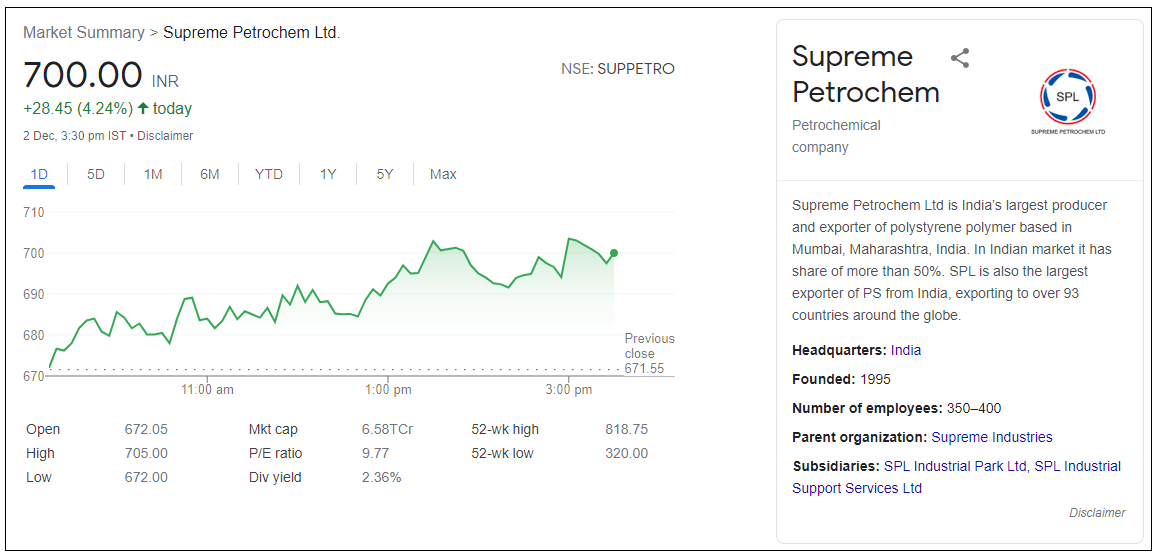Click the Number of employees: 350–400 row
The width and height of the screenshot is (1160, 560).
tap(897, 408)
